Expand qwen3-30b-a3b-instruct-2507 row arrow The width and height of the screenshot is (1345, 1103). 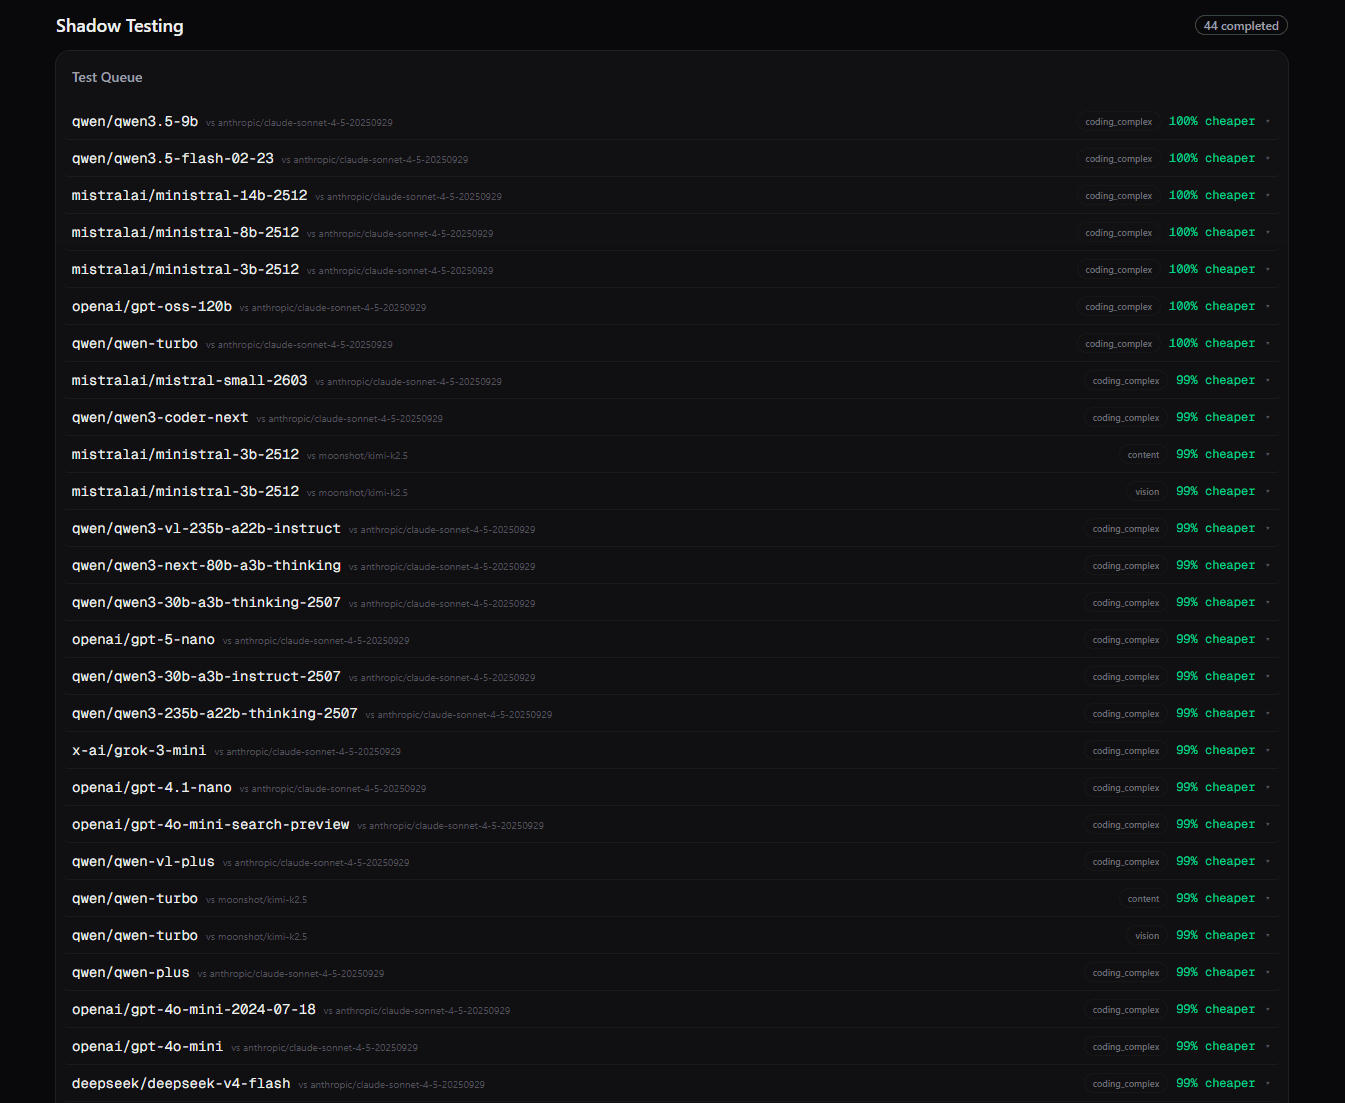click(x=1268, y=677)
